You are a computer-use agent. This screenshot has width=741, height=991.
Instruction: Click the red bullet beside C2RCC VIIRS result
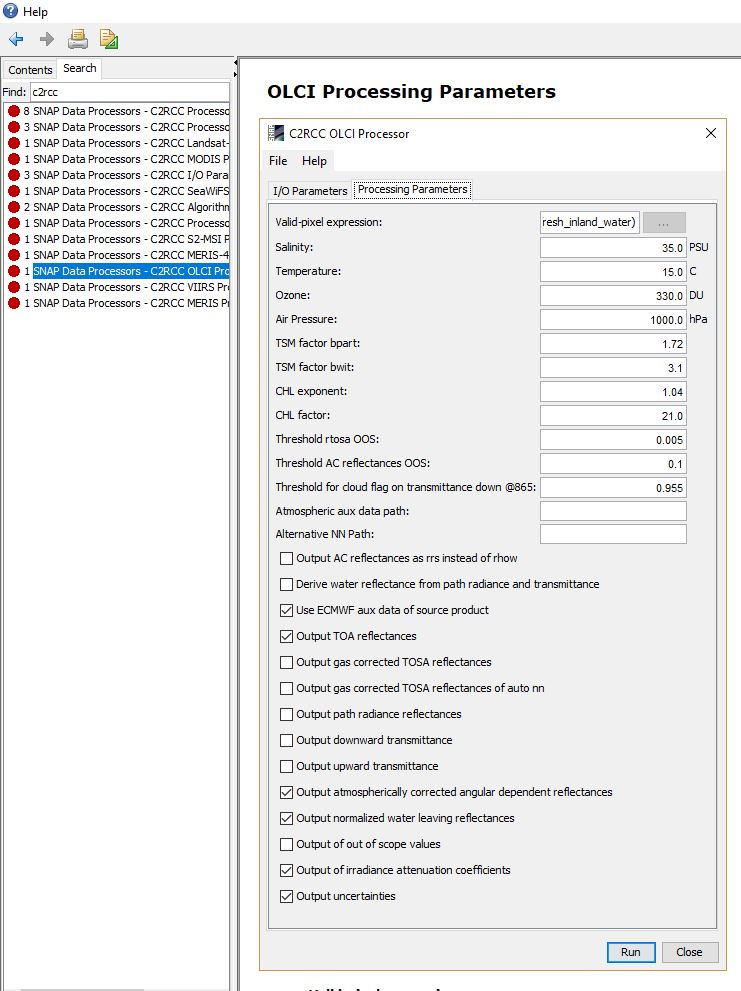click(14, 287)
